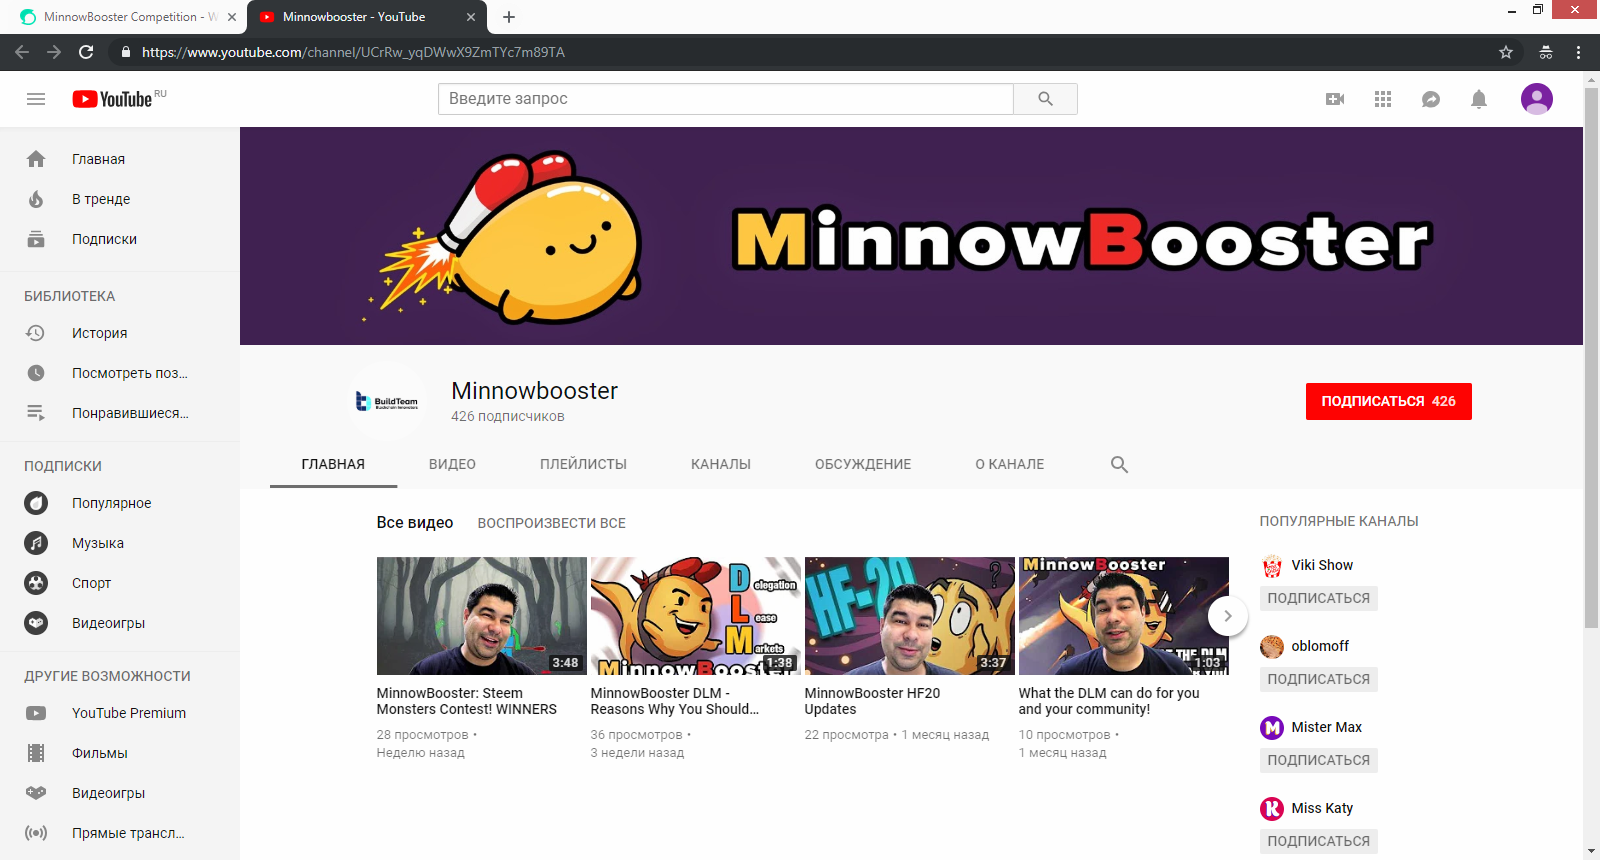Play MinnowBooster HF20 Updates thumbnail
The width and height of the screenshot is (1600, 860).
pyautogui.click(x=909, y=616)
